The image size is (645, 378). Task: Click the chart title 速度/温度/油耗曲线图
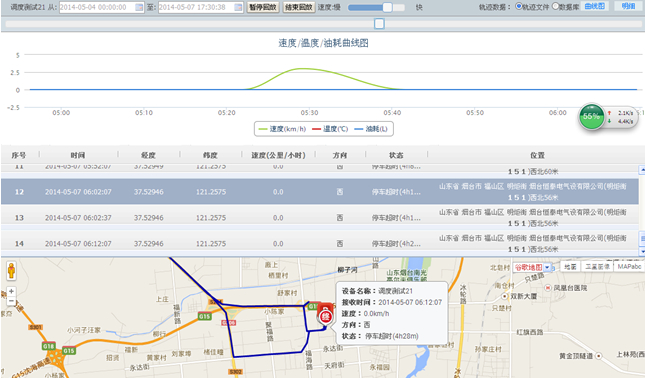pyautogui.click(x=323, y=43)
